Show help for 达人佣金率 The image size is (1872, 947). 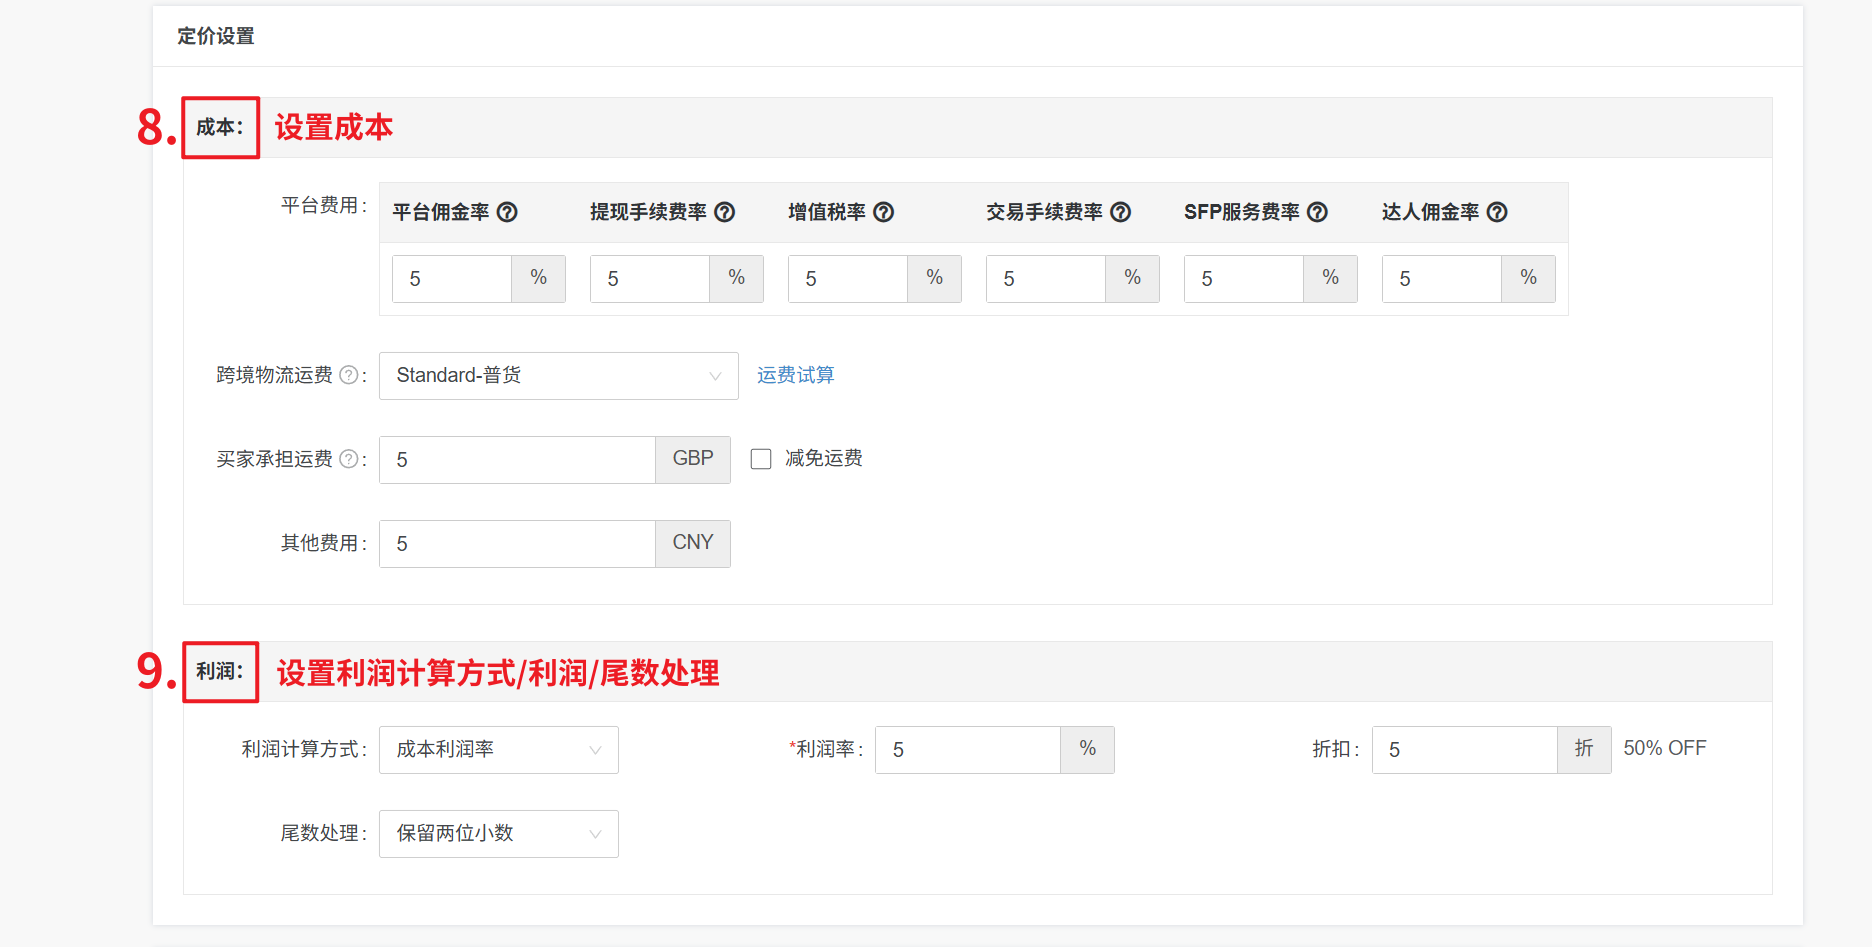[1497, 212]
